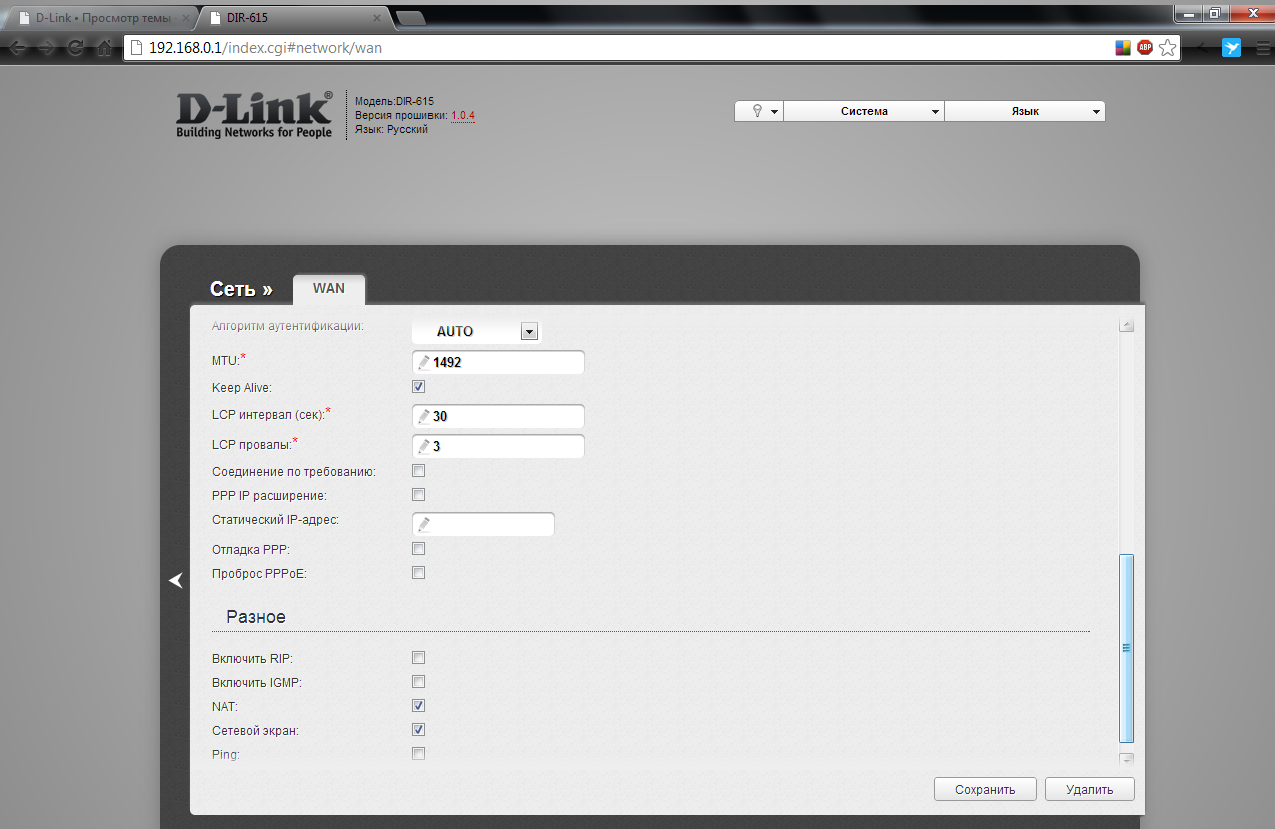Screen dimensions: 1275x829
Task: Open the light bulb hints menu
Action: pyautogui.click(x=759, y=111)
